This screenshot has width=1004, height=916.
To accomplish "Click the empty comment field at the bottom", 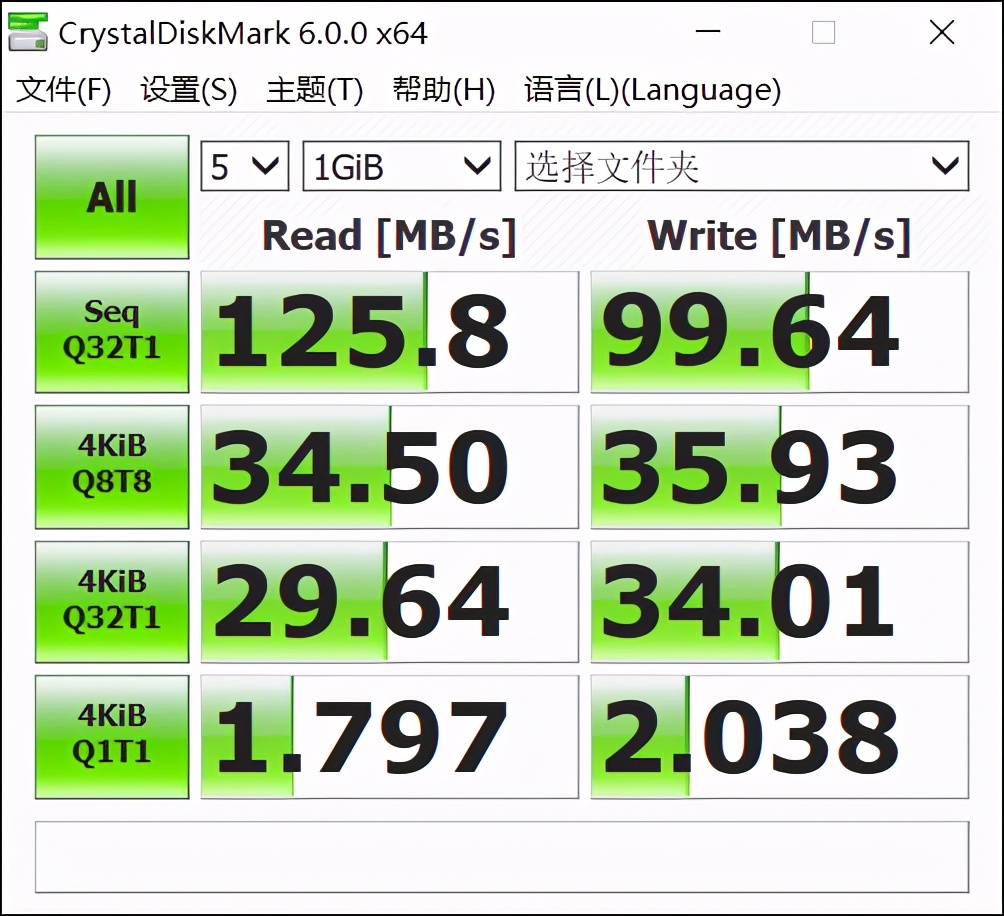I will pyautogui.click(x=502, y=857).
